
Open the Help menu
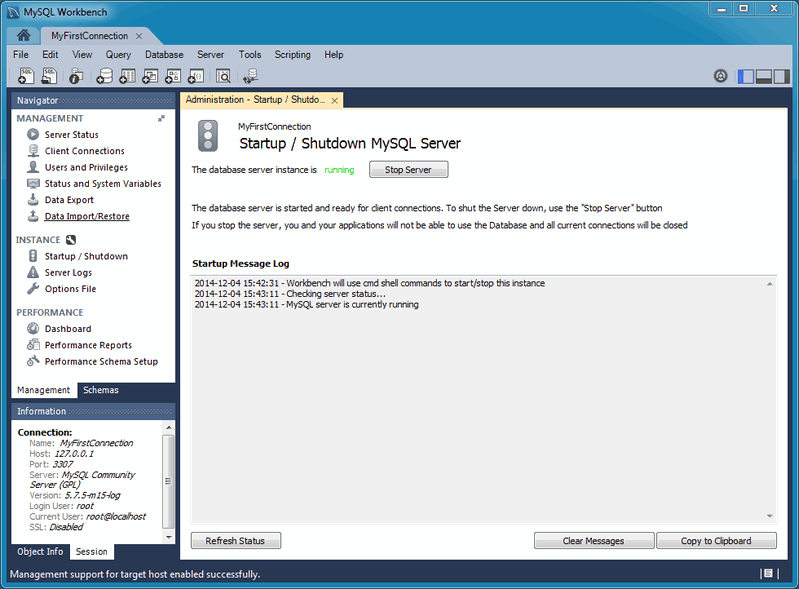[334, 55]
